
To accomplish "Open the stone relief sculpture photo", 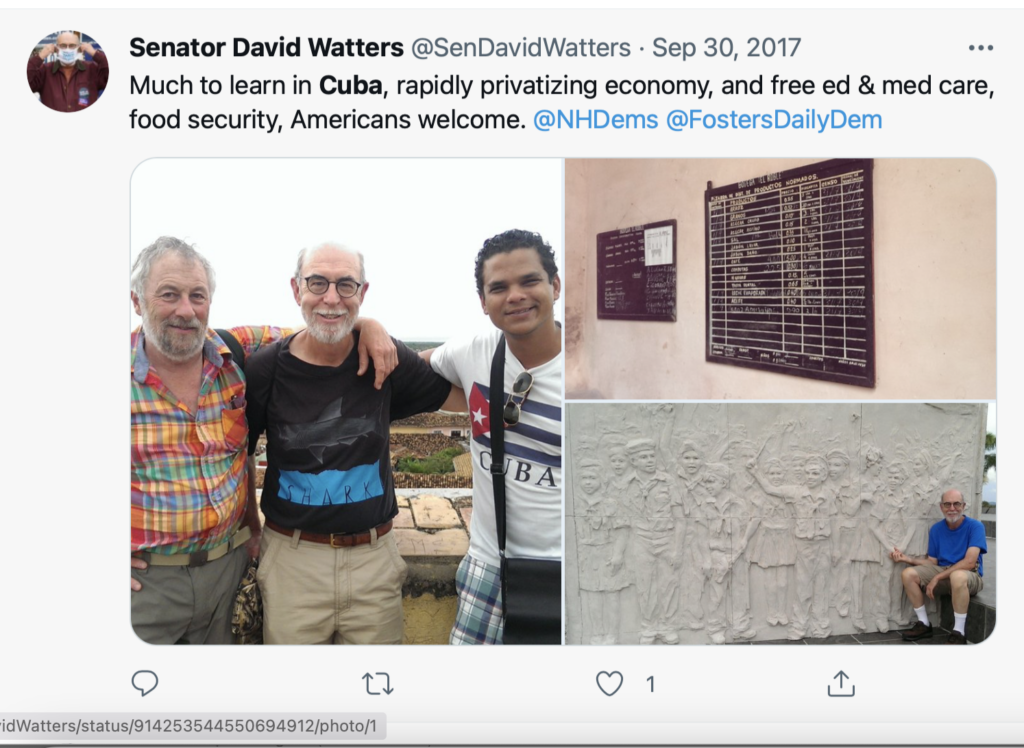I will [x=780, y=524].
